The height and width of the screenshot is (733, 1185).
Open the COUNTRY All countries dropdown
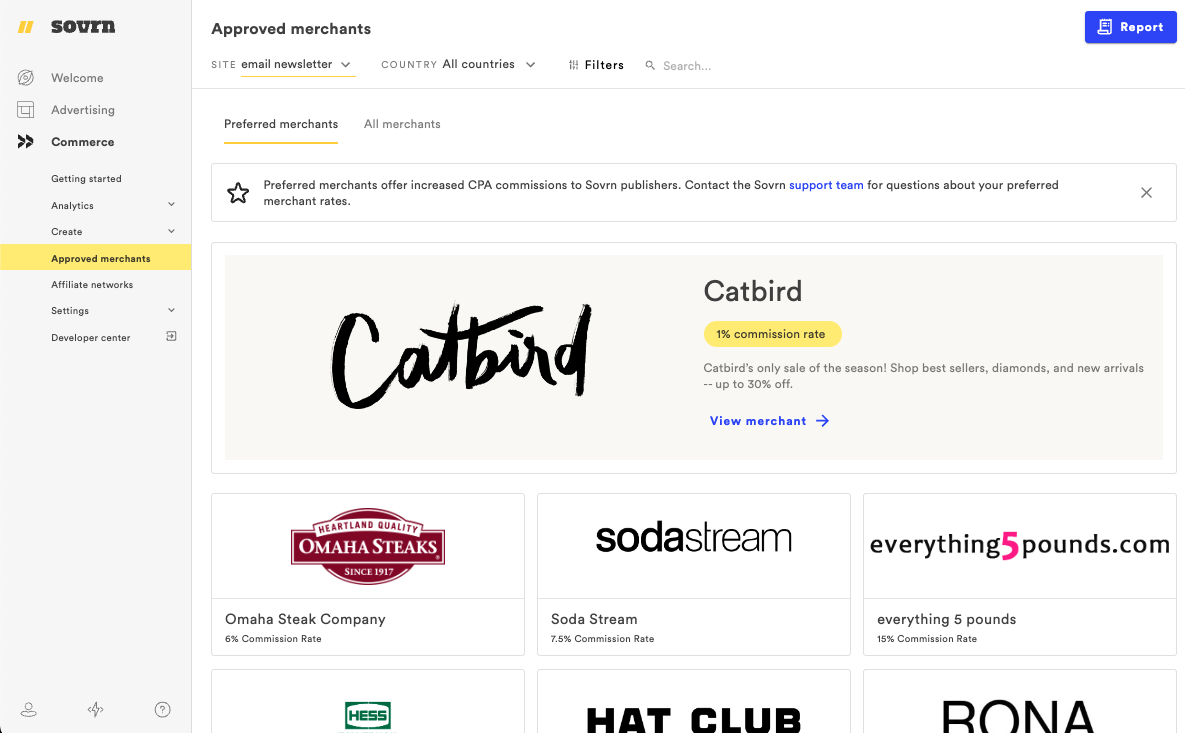(x=487, y=63)
